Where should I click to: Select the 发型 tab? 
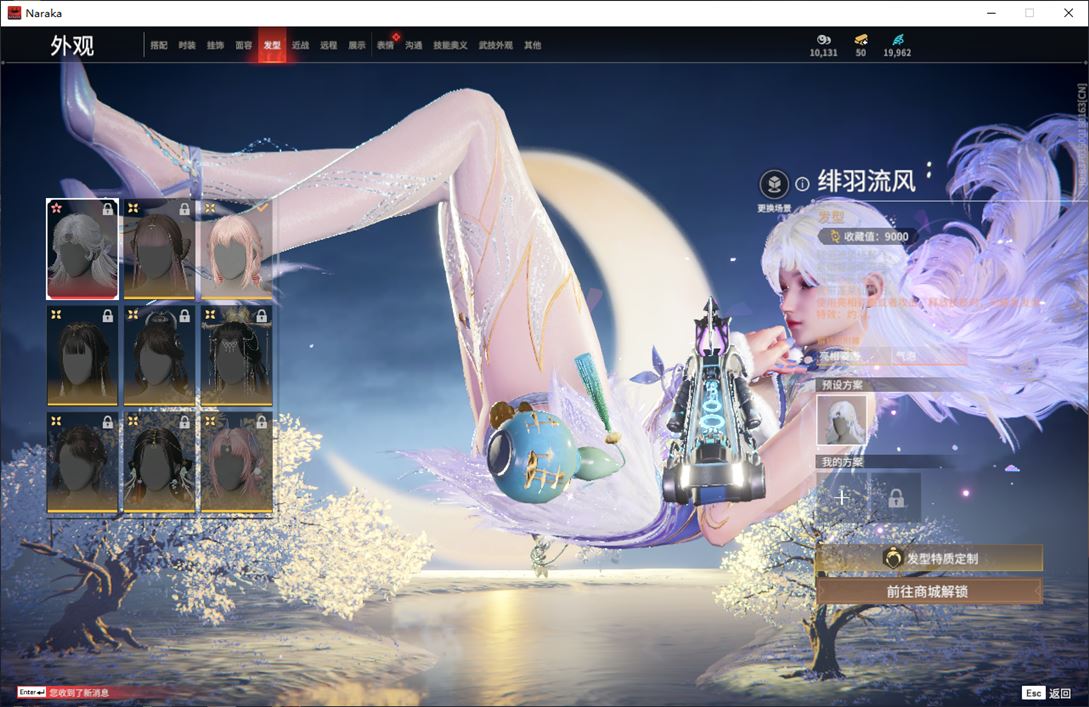[272, 45]
